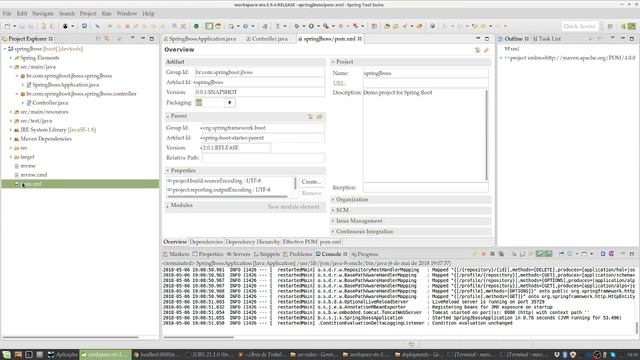
Task: Toggle Show Console When Standard Error Changes
Action: tap(549, 254)
